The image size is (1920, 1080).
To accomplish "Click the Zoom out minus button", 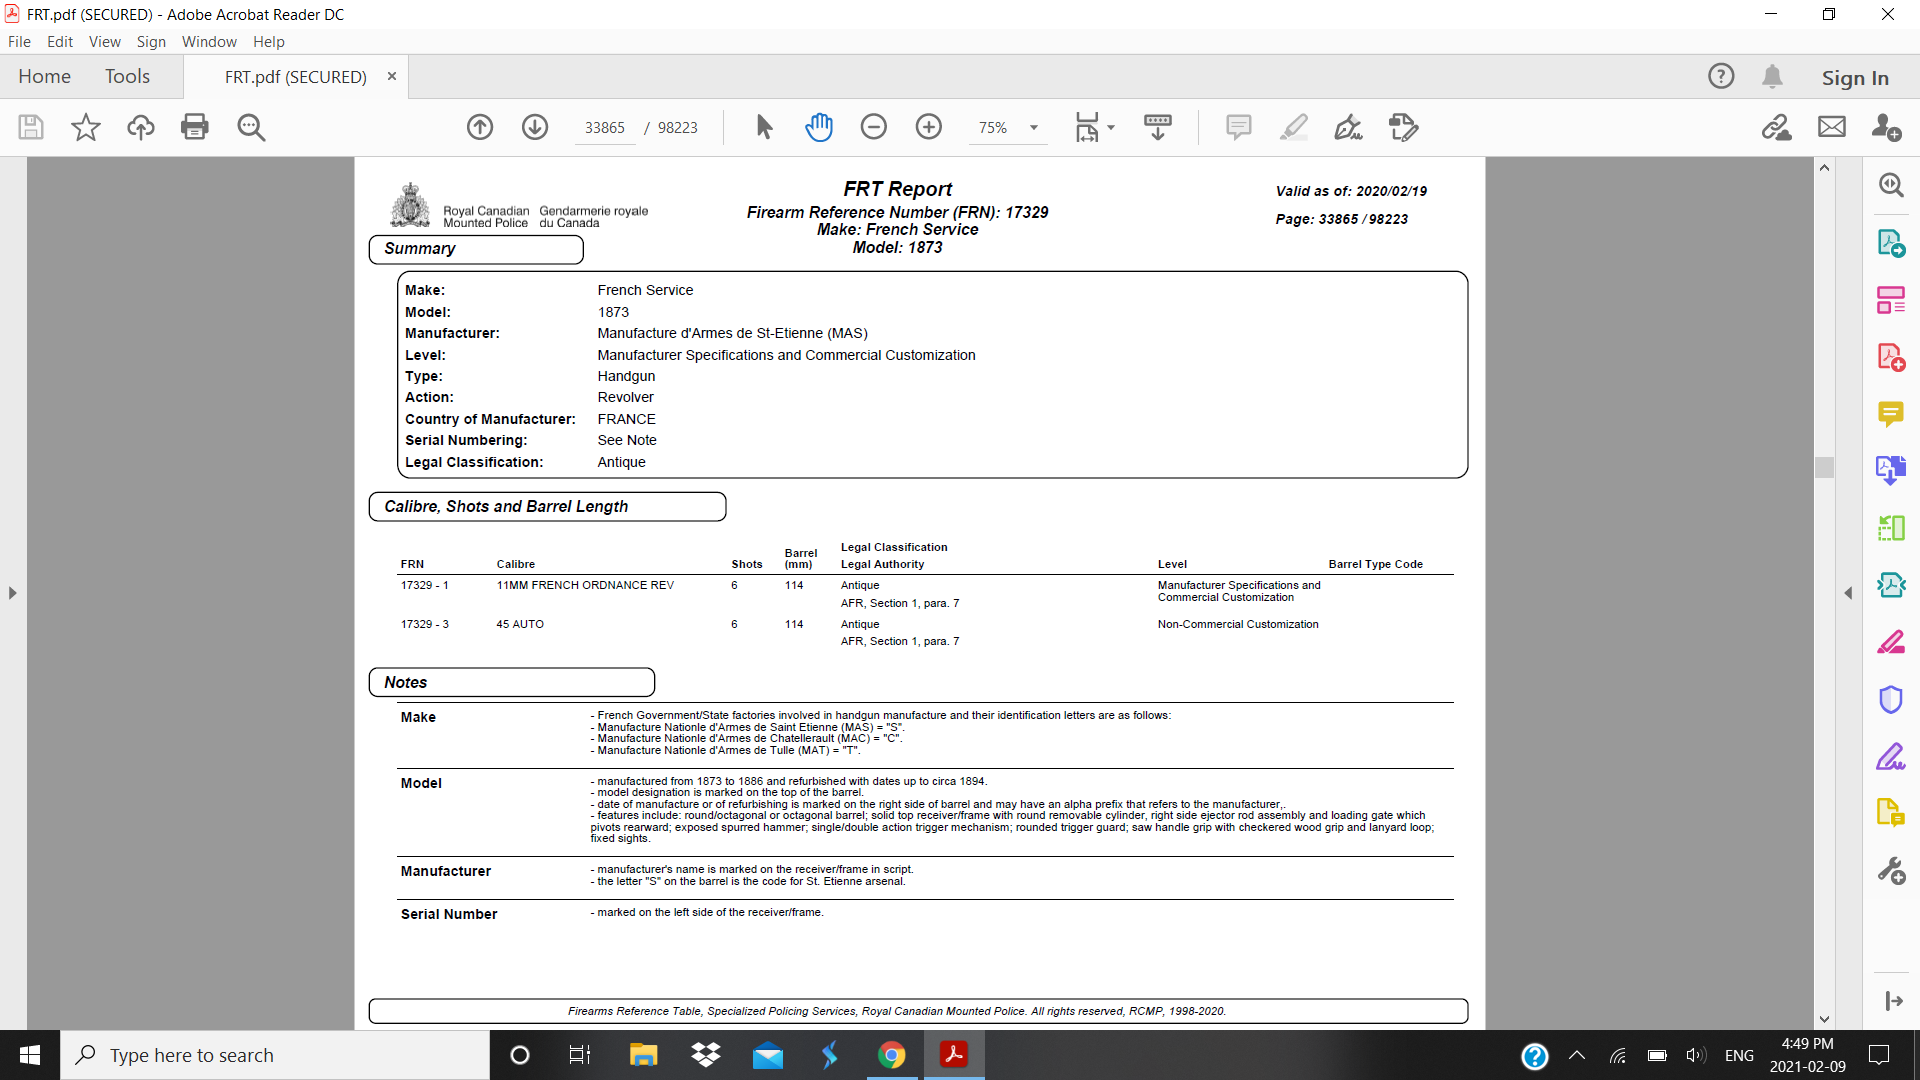I will pyautogui.click(x=874, y=127).
